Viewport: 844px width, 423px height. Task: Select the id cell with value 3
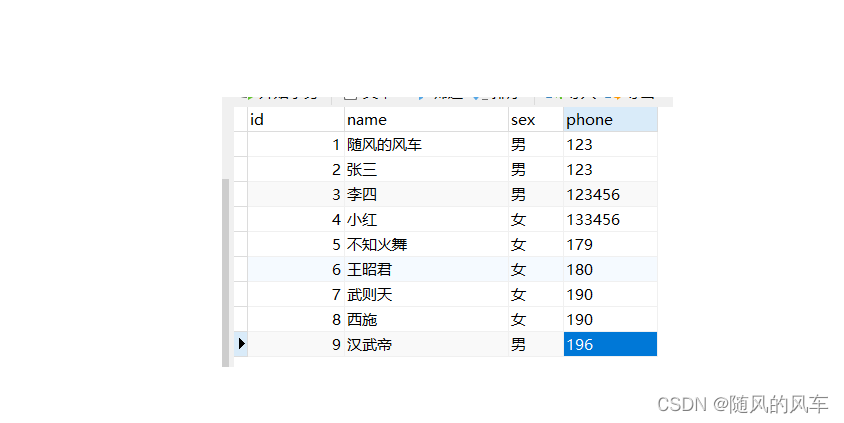click(296, 194)
